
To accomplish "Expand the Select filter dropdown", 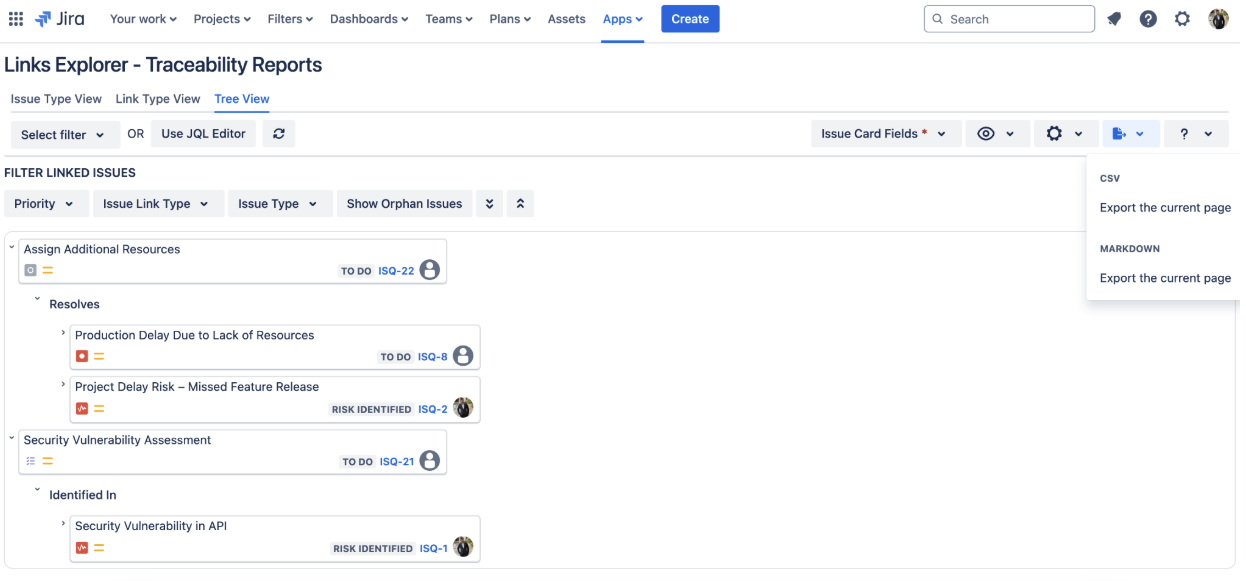I will pyautogui.click(x=63, y=135).
